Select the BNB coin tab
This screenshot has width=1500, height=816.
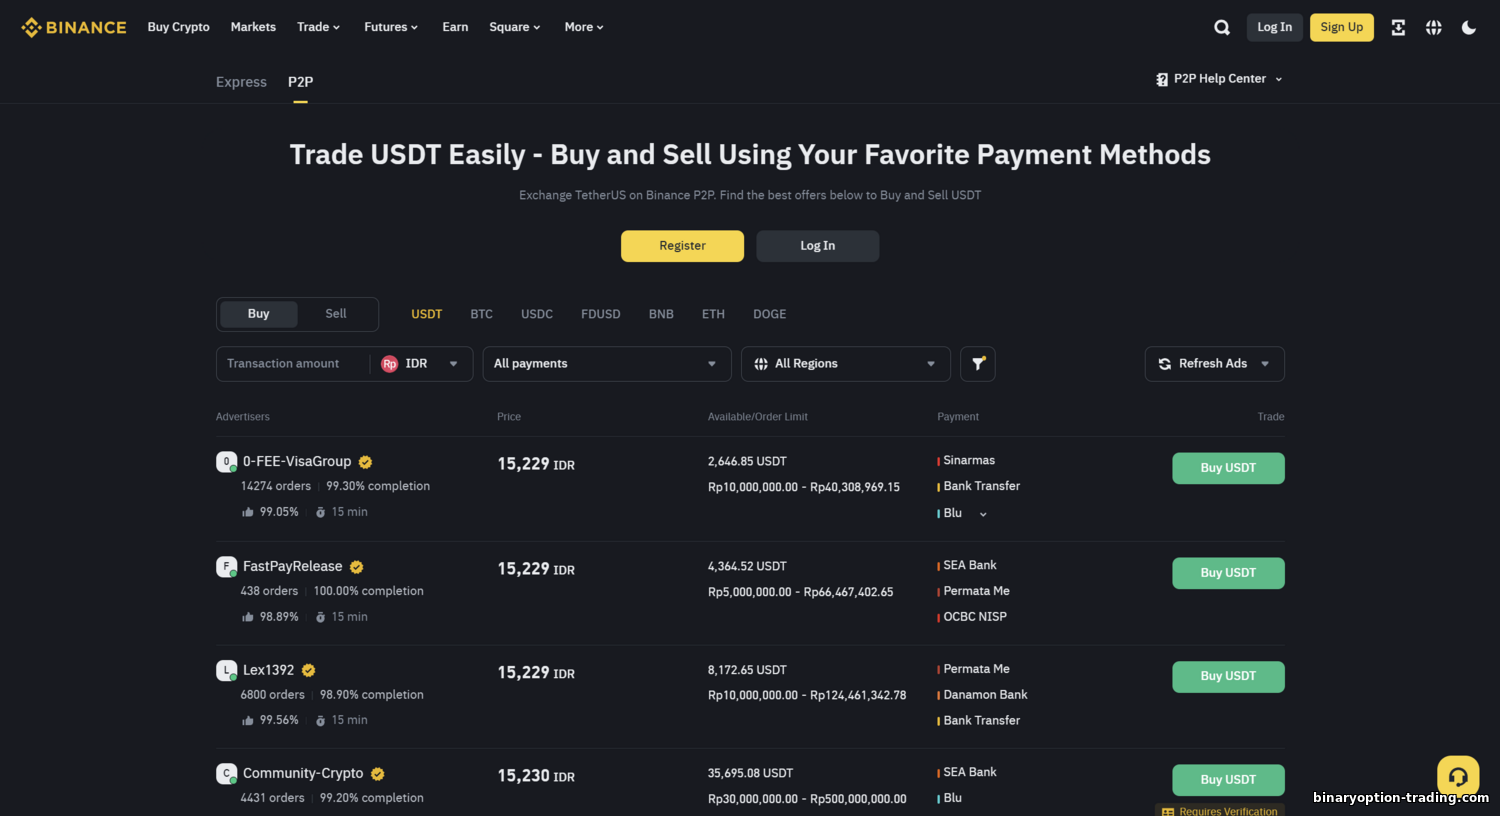(661, 314)
